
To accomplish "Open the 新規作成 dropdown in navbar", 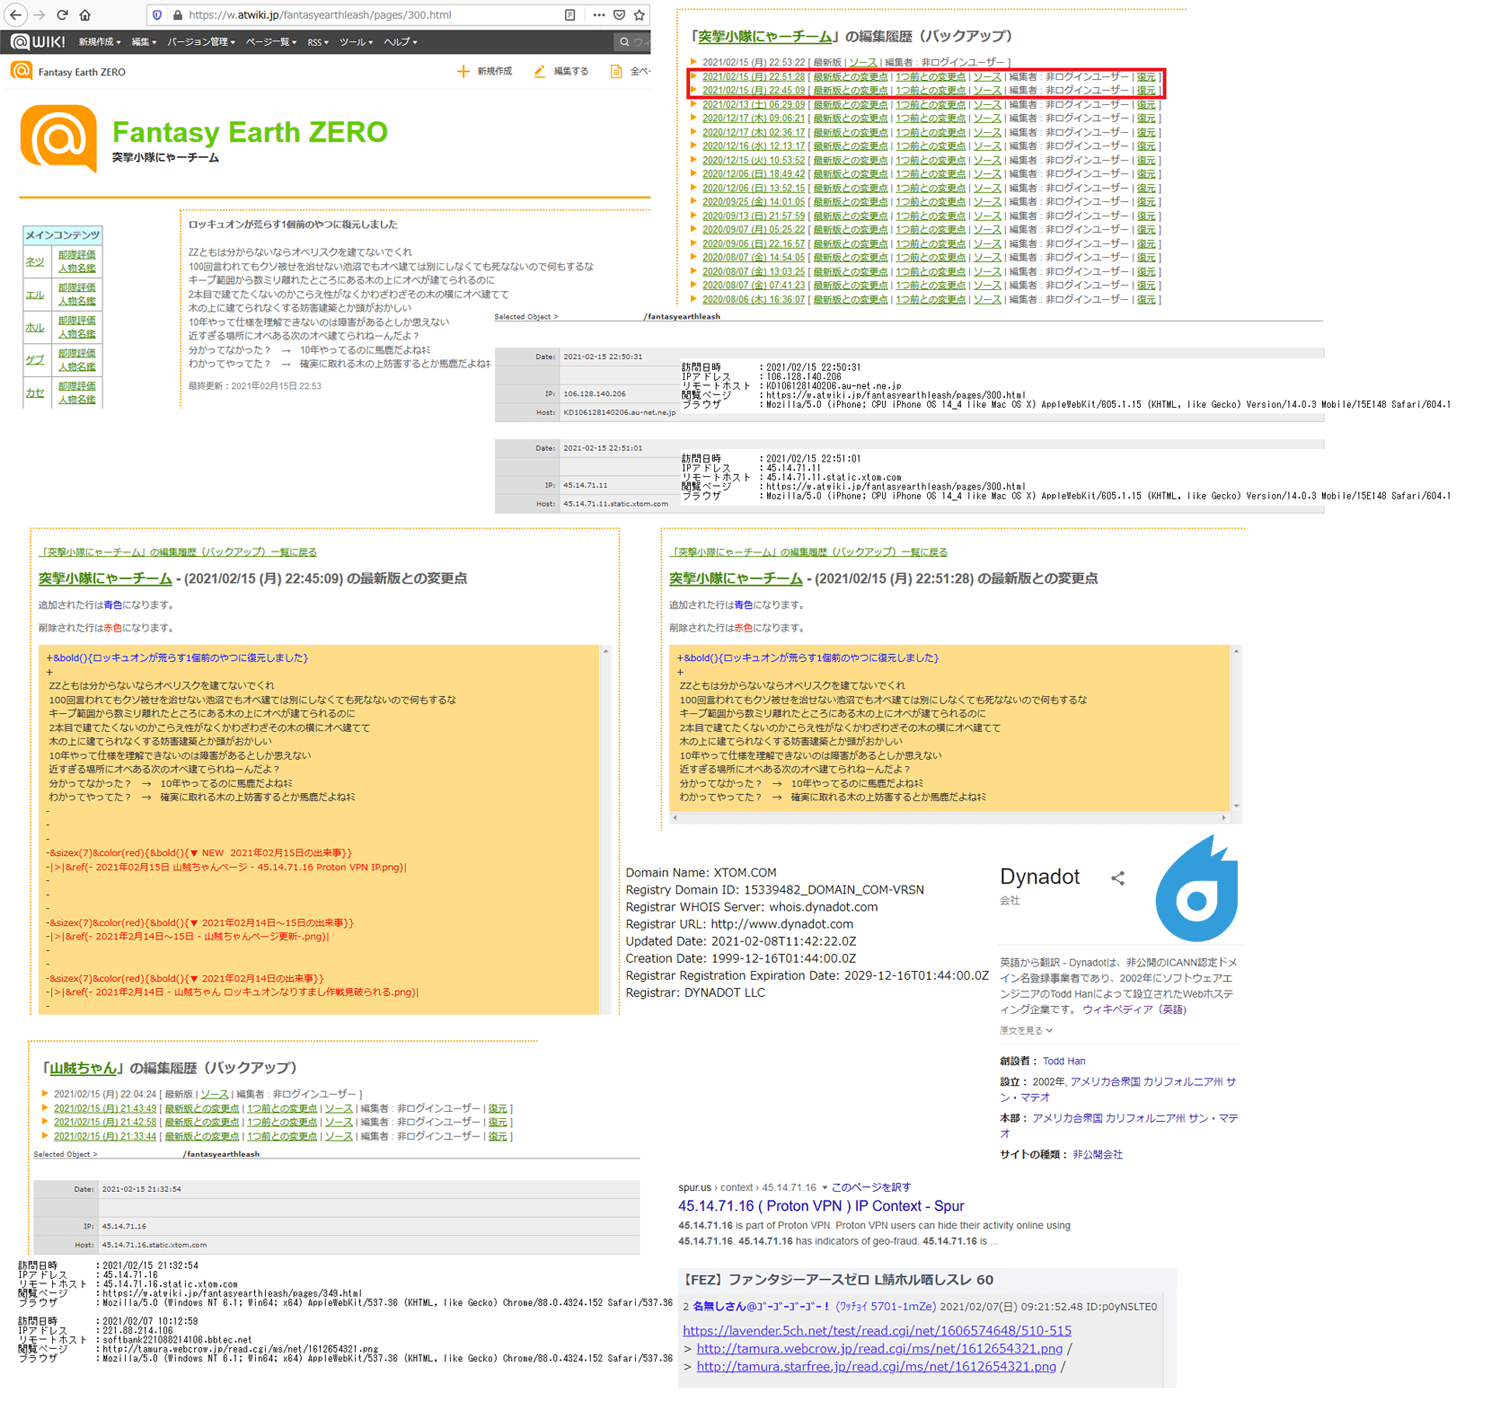I will [x=100, y=42].
